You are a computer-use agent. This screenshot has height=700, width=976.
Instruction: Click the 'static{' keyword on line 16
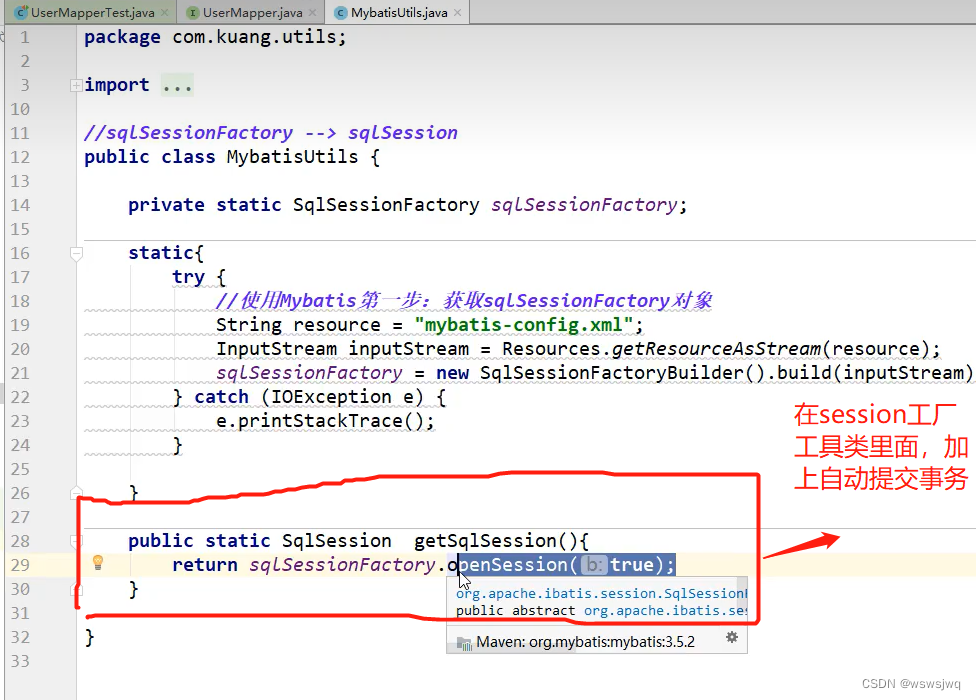[166, 253]
